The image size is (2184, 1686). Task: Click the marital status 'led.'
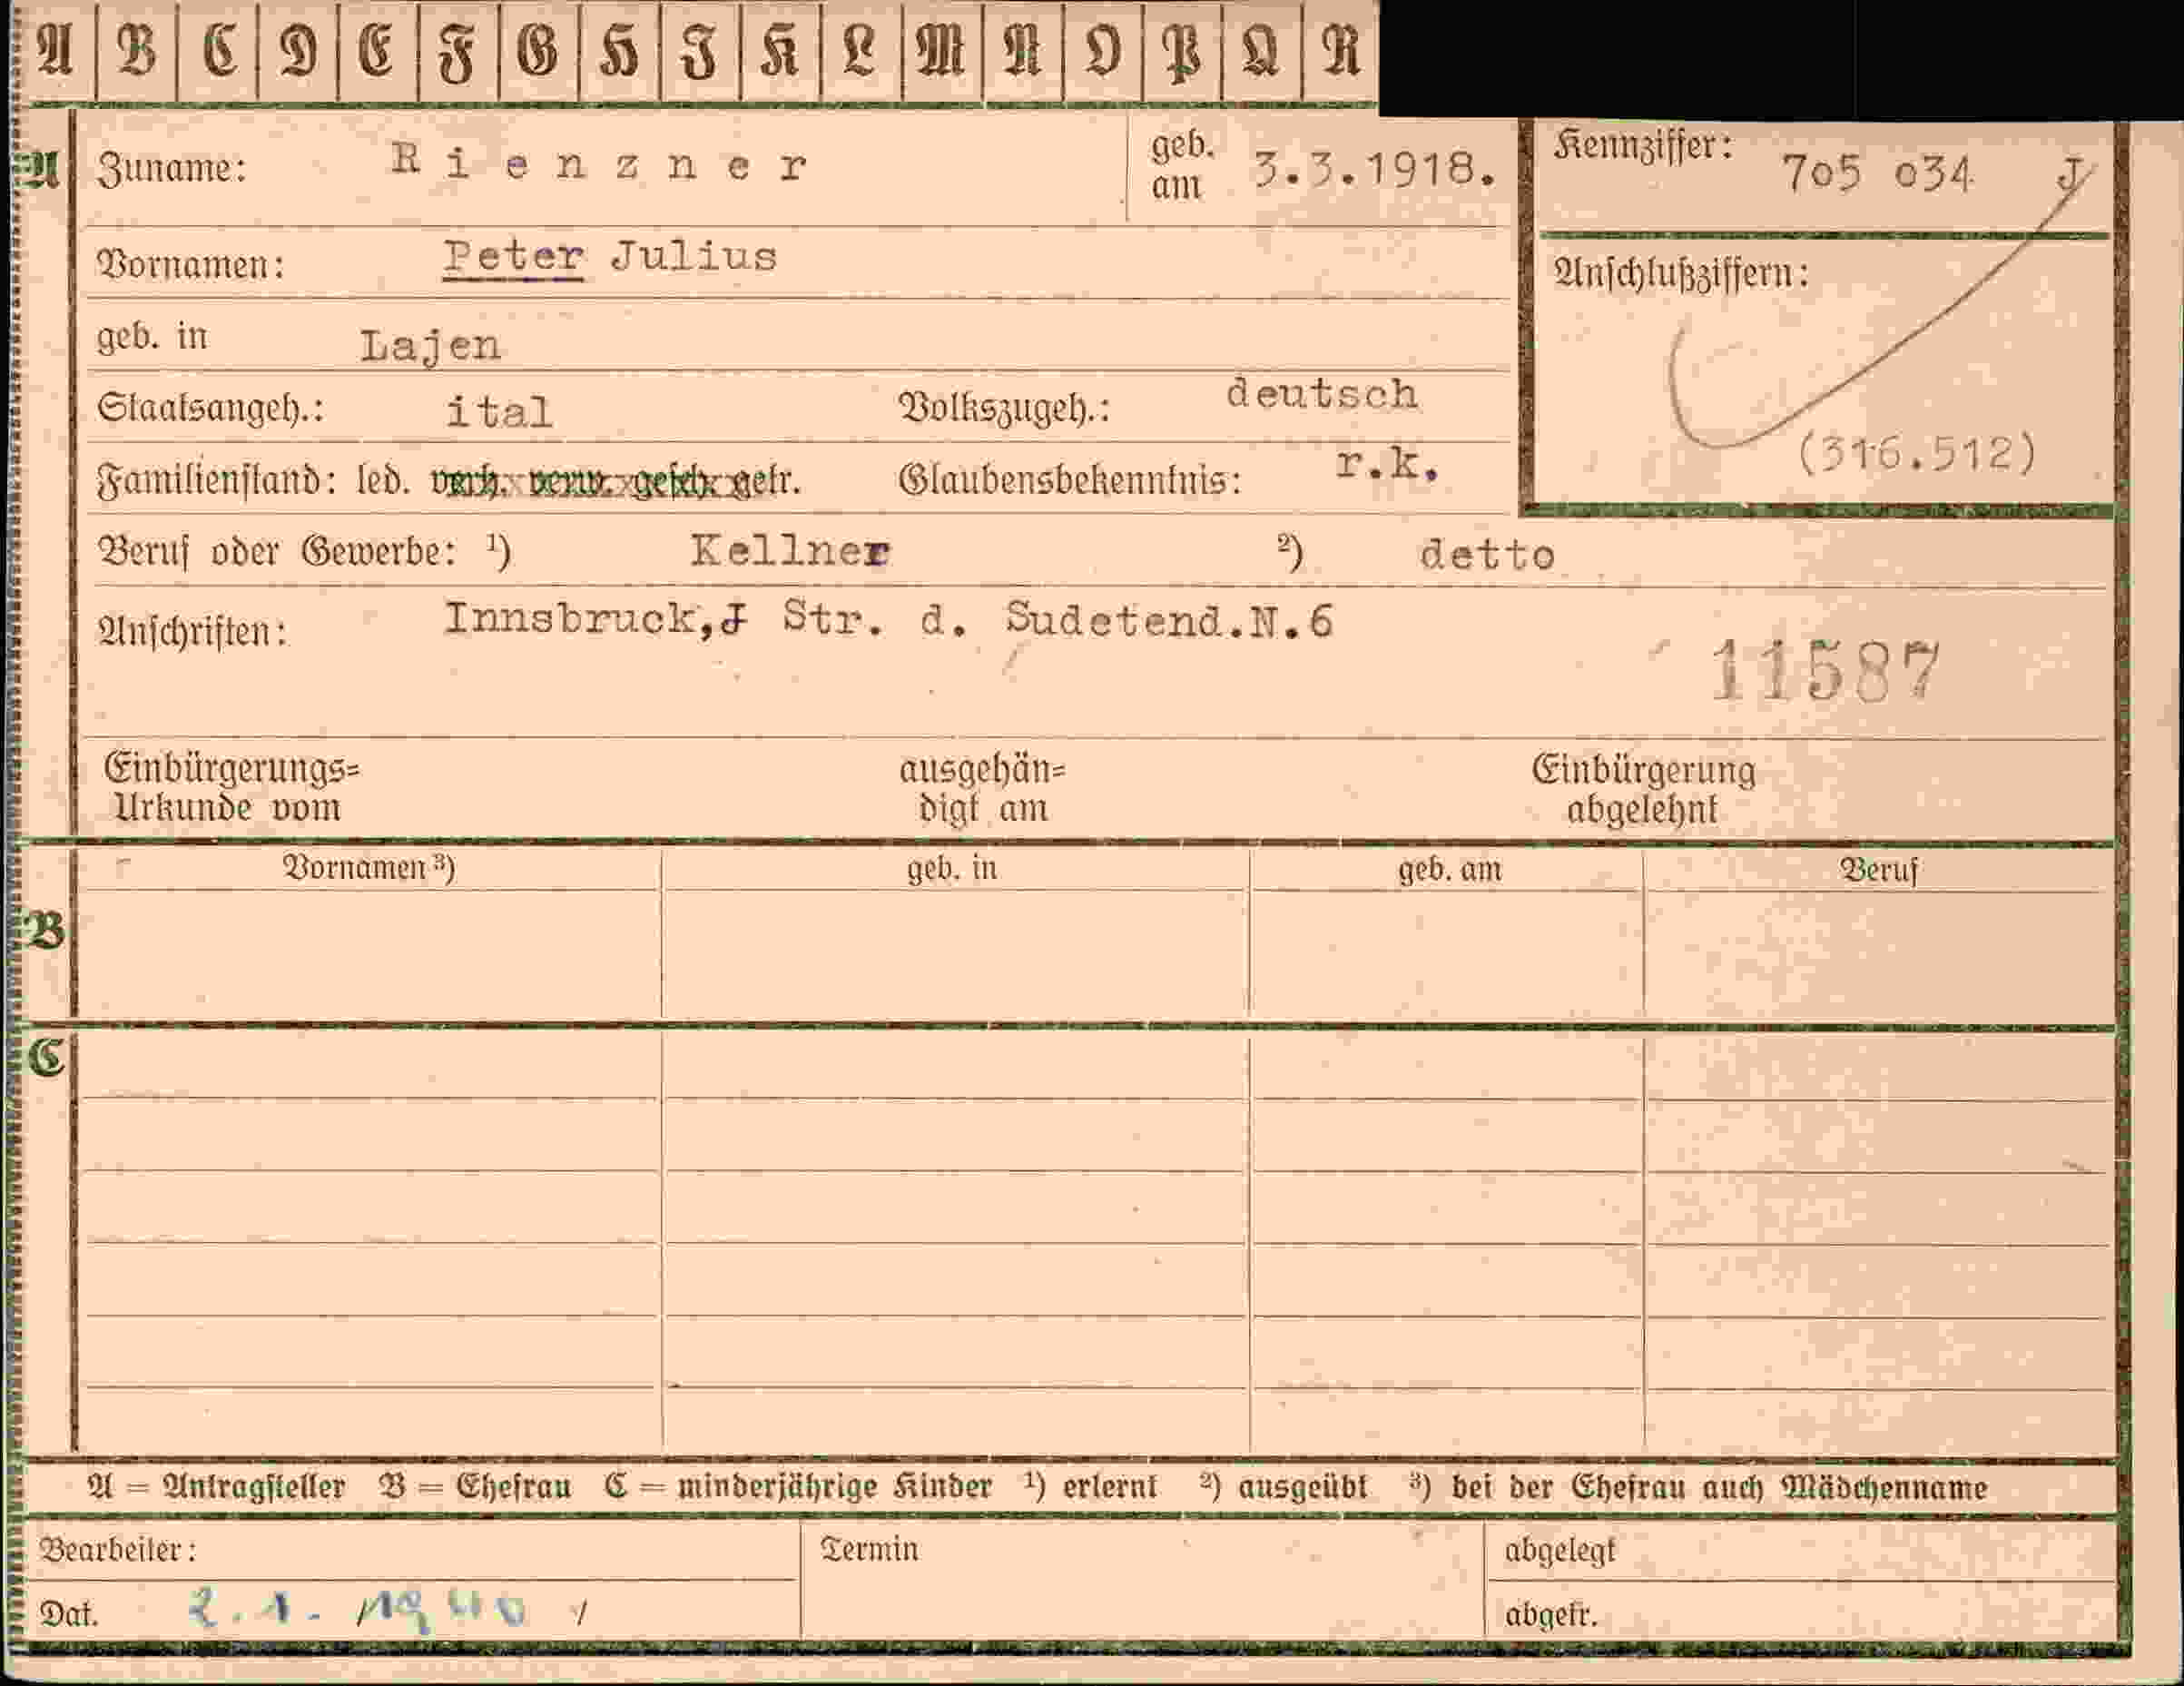(x=383, y=482)
